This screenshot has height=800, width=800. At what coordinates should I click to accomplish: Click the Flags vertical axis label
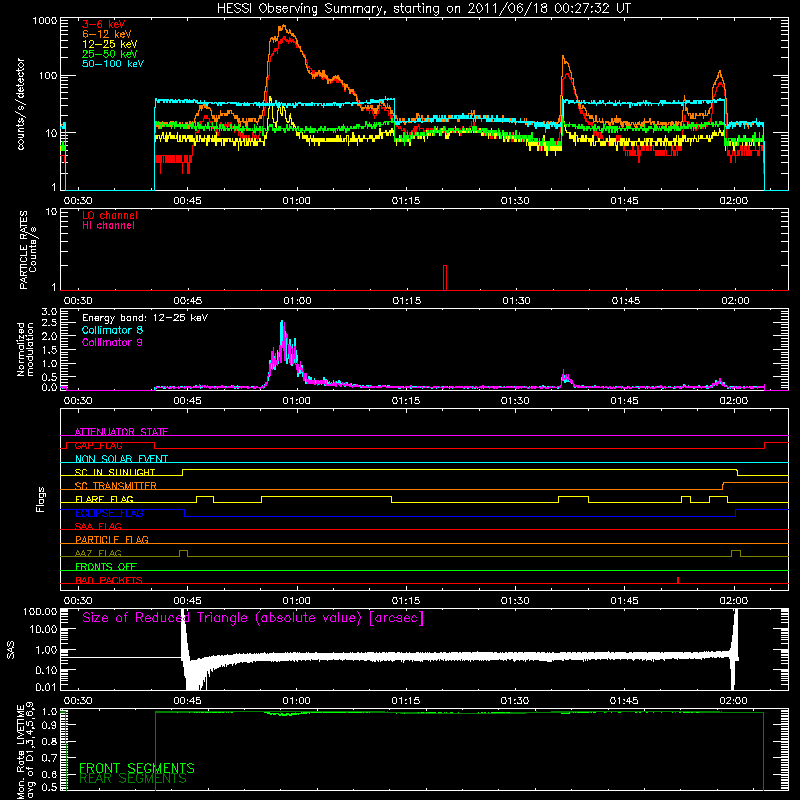pyautogui.click(x=41, y=499)
